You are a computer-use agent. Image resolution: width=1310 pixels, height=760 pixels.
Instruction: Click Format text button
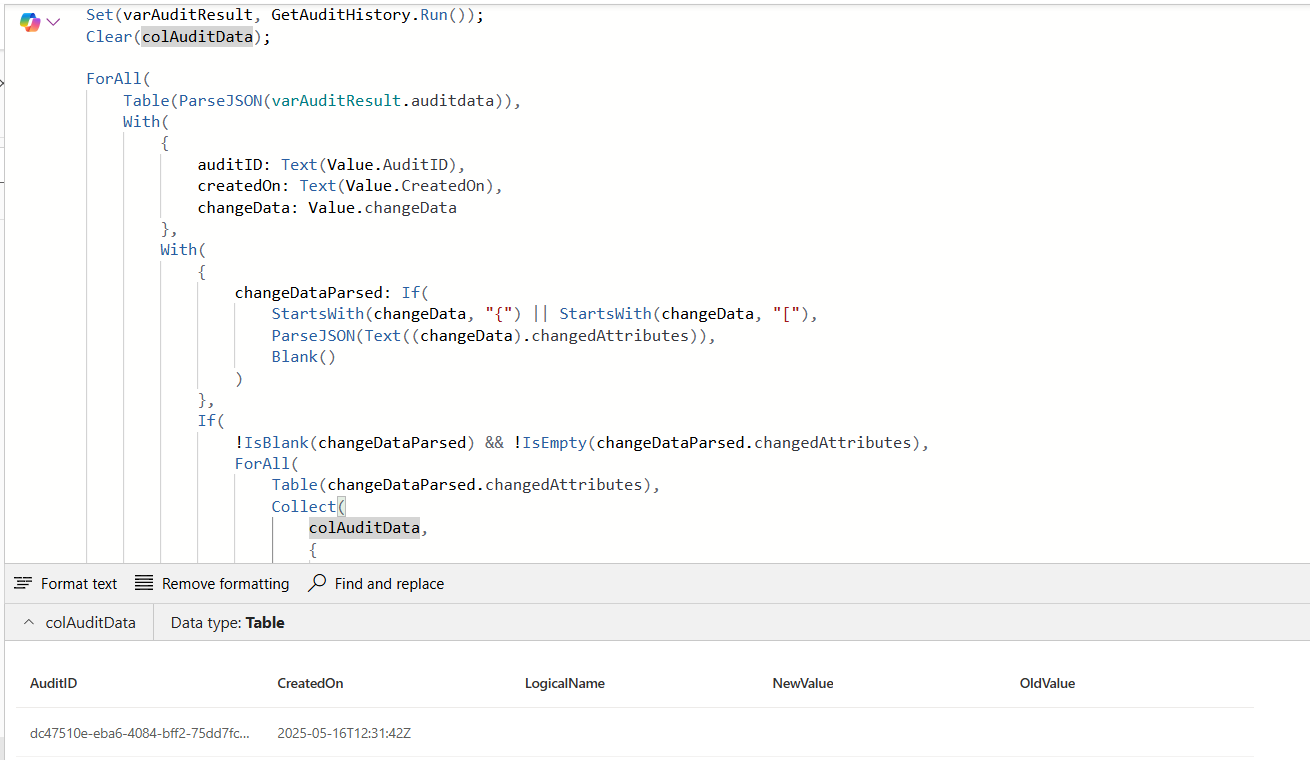66,583
